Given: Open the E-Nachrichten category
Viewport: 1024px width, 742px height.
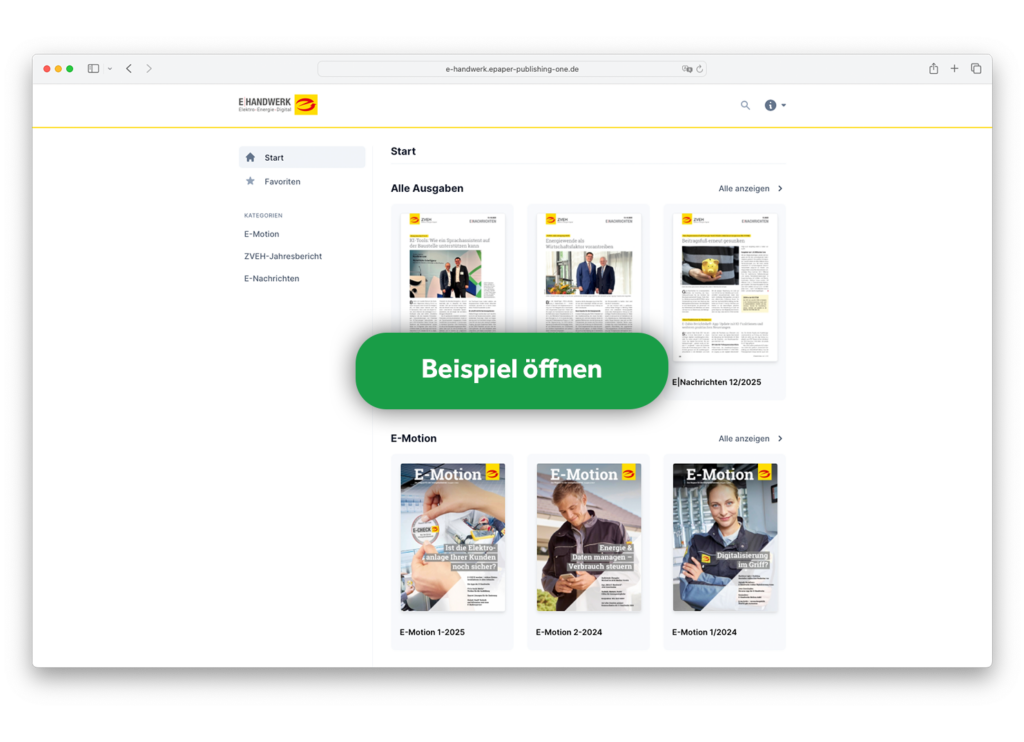Looking at the screenshot, I should [272, 278].
